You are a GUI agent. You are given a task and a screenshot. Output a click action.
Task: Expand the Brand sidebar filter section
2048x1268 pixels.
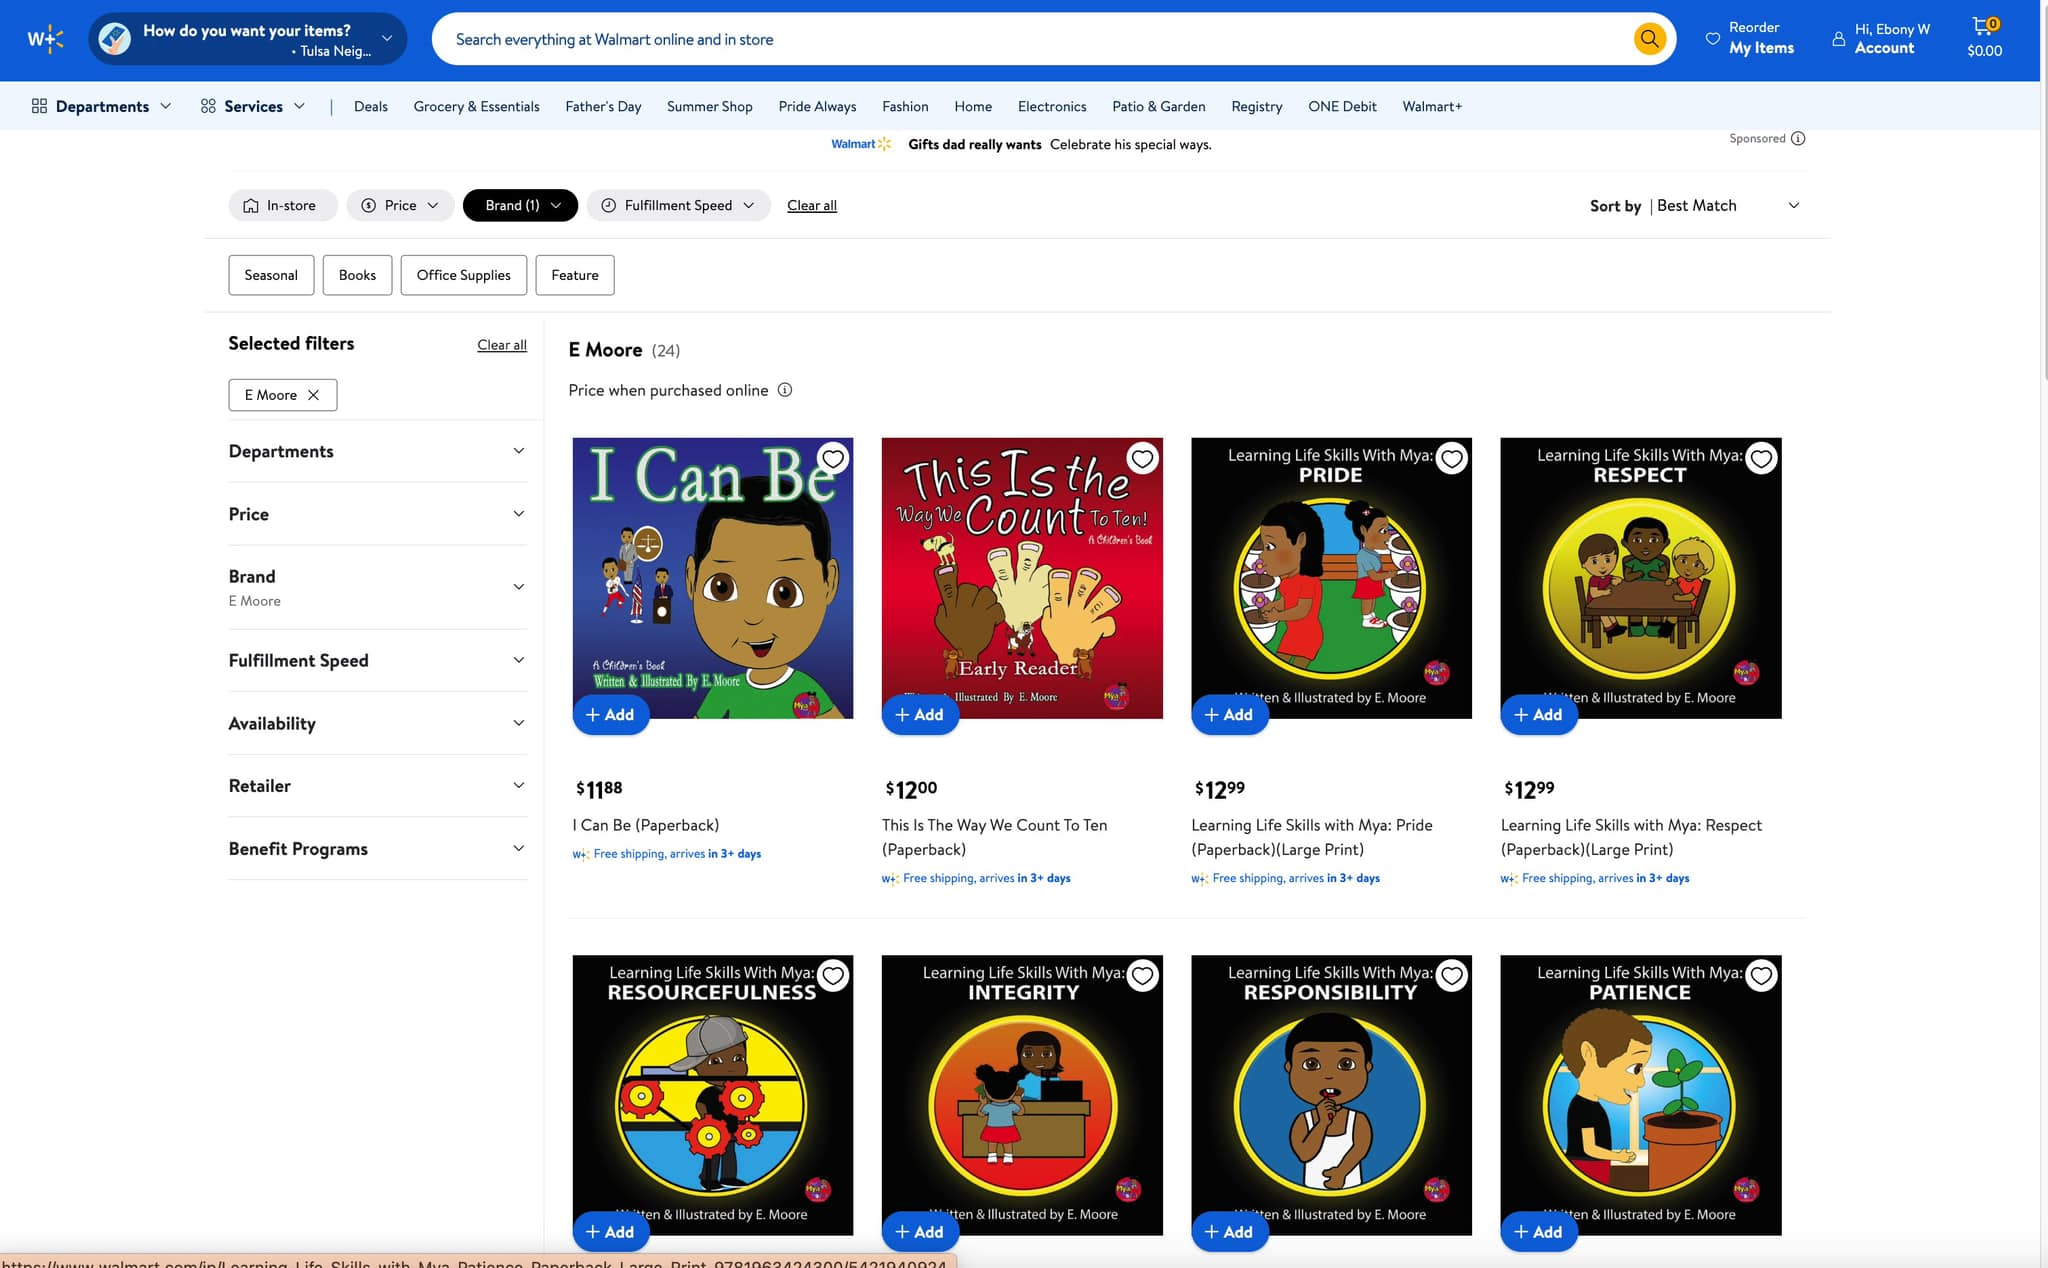coord(377,587)
